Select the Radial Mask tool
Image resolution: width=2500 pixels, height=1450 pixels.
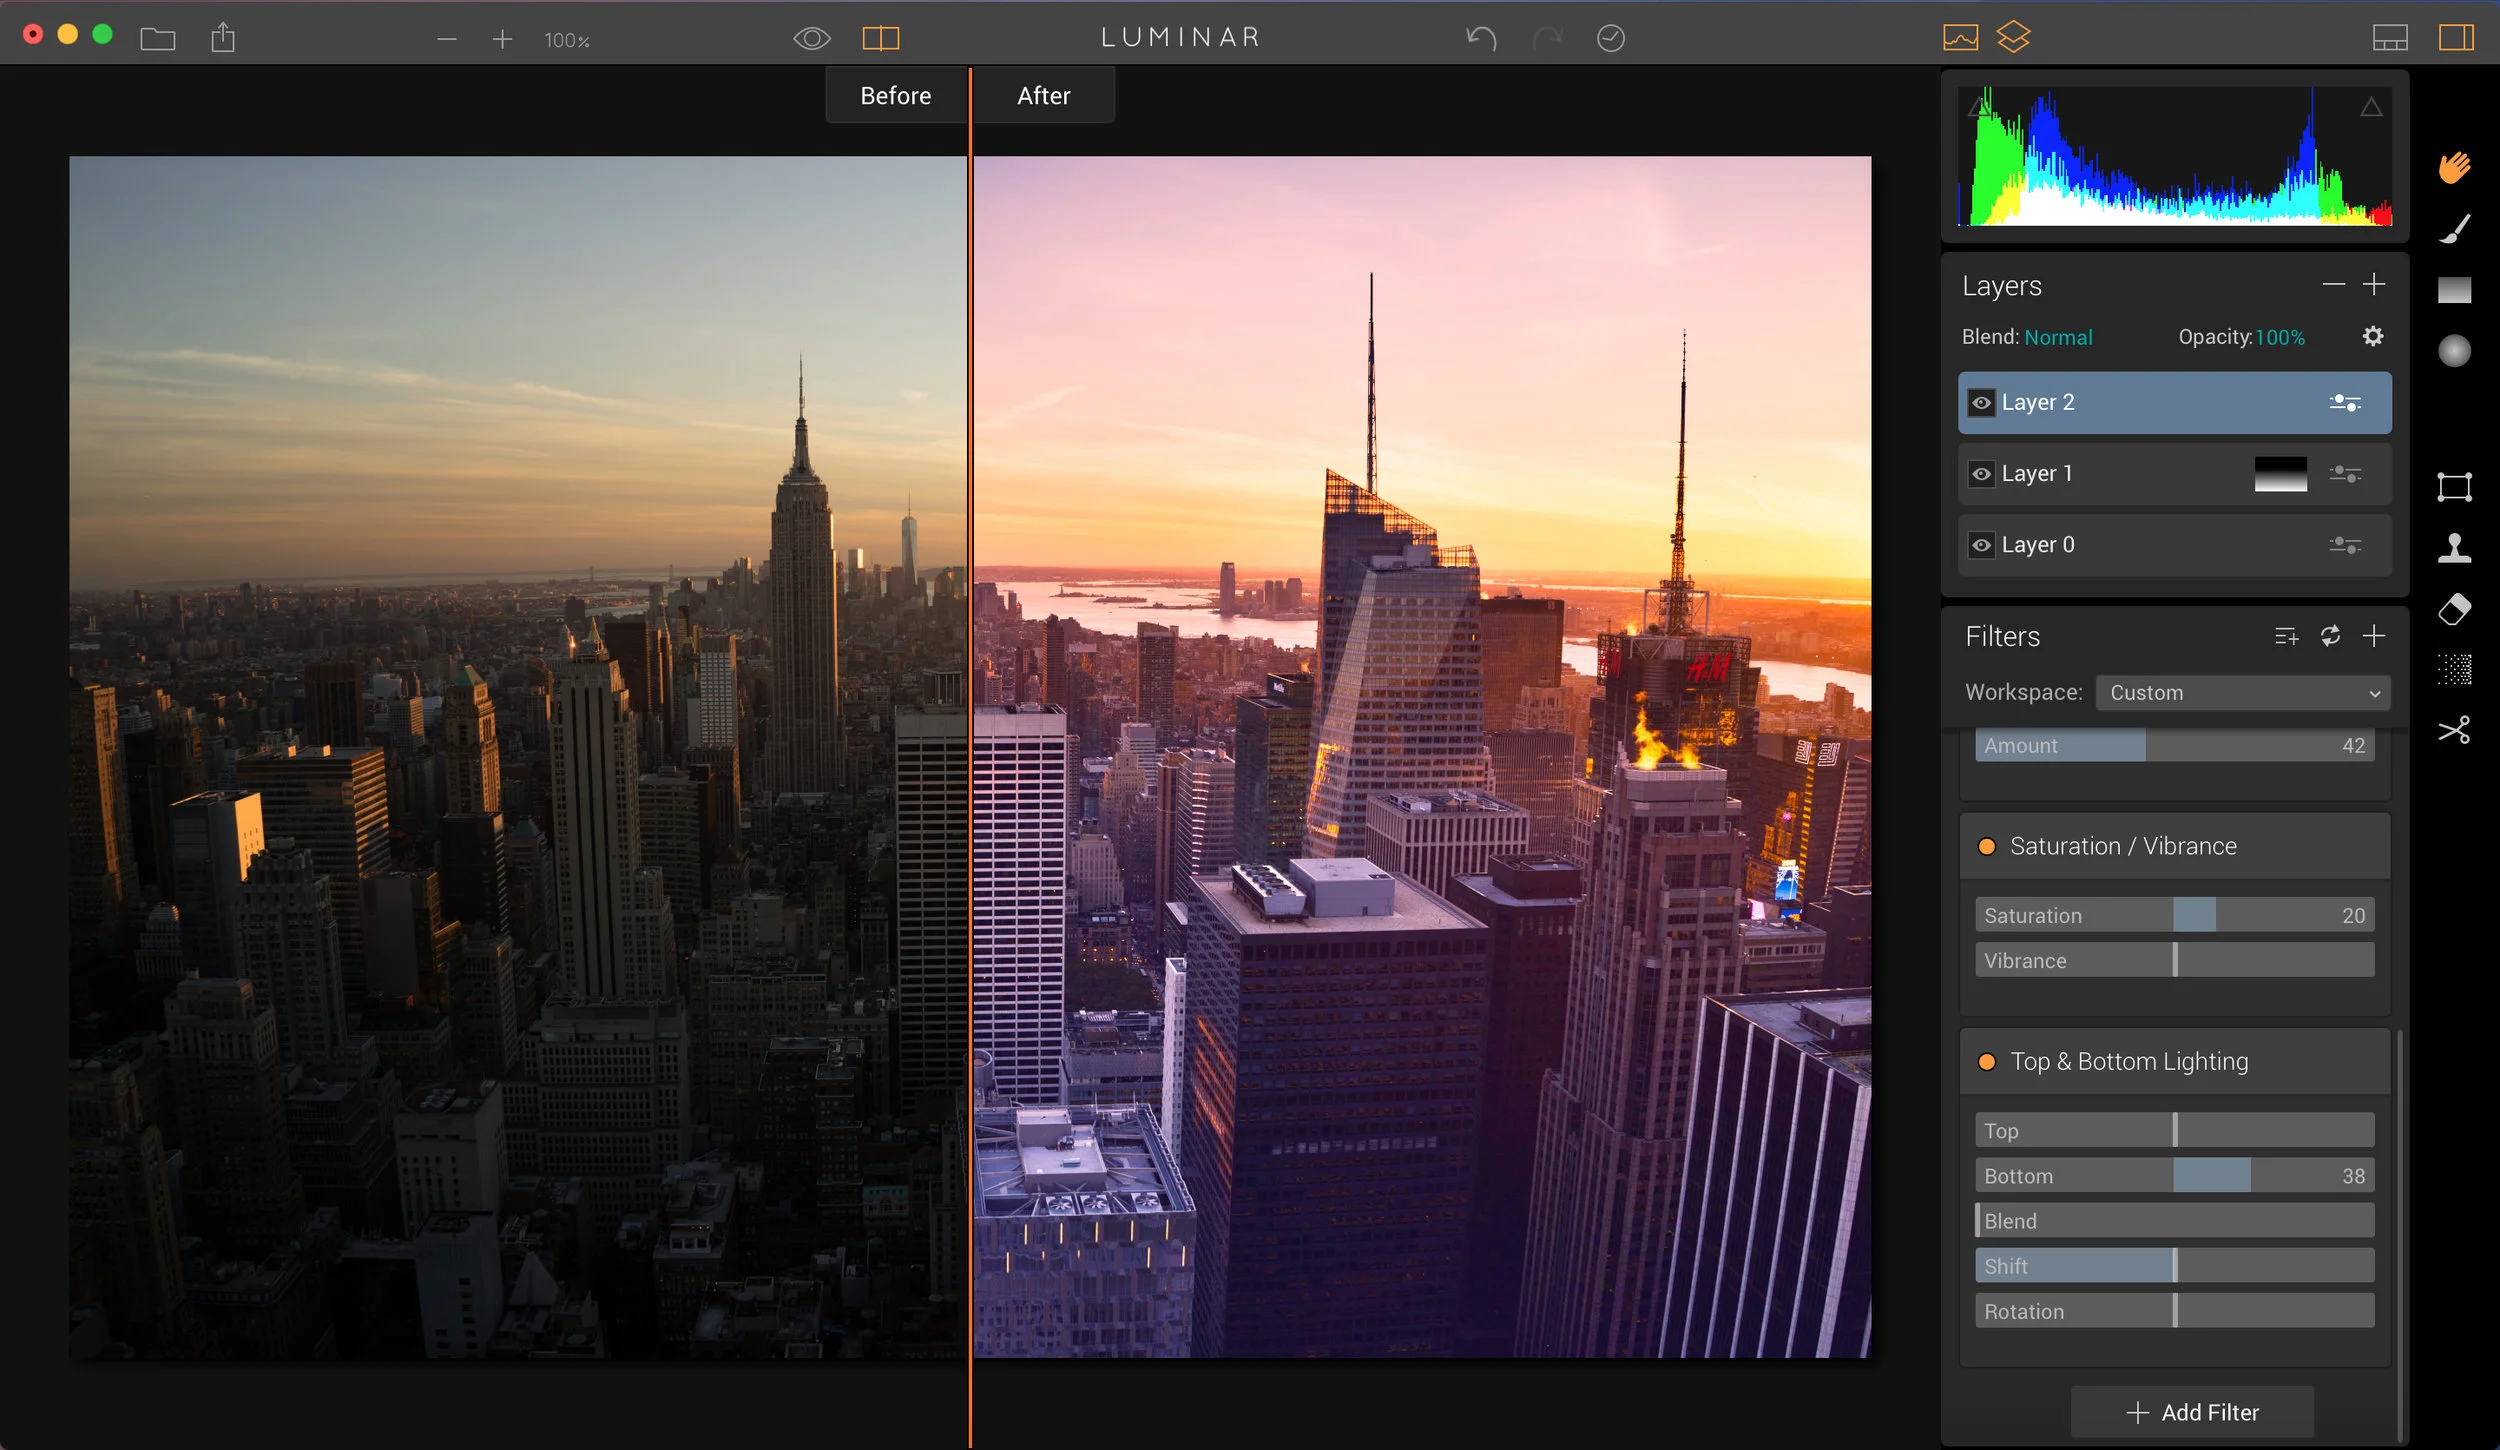coord(2455,351)
